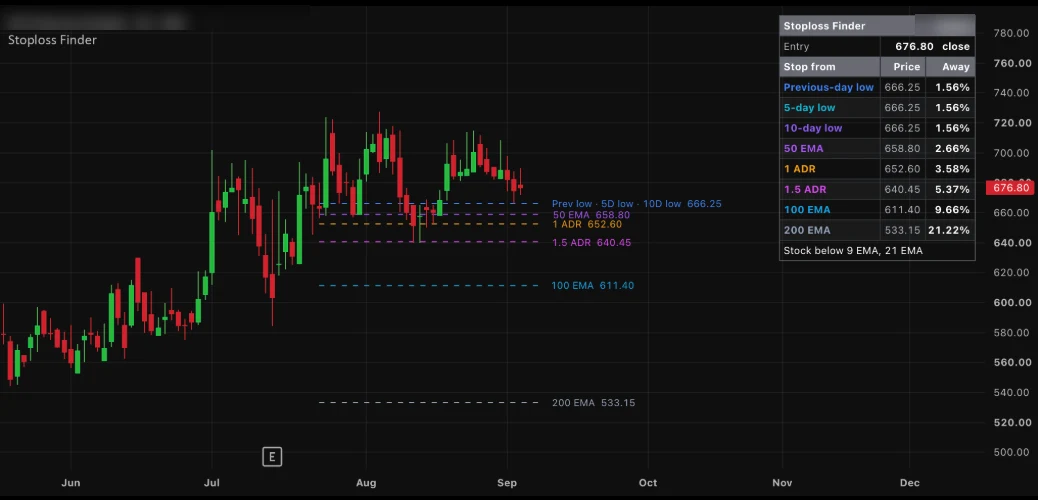1038x500 pixels.
Task: Click the 5.37% away cell
Action: (x=953, y=190)
